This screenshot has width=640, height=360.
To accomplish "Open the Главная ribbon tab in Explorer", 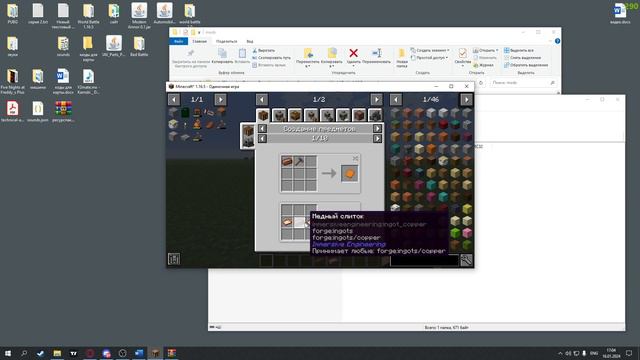I will 200,41.
